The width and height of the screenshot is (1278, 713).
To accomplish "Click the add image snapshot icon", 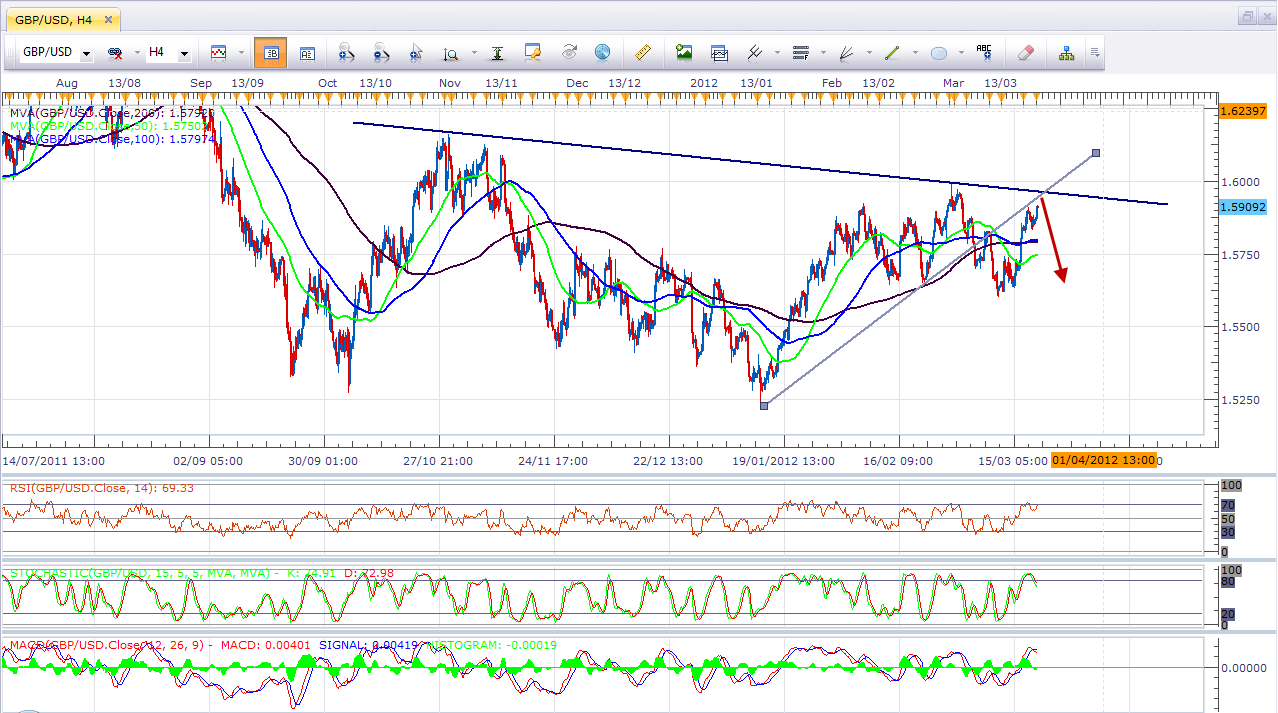I will (684, 52).
